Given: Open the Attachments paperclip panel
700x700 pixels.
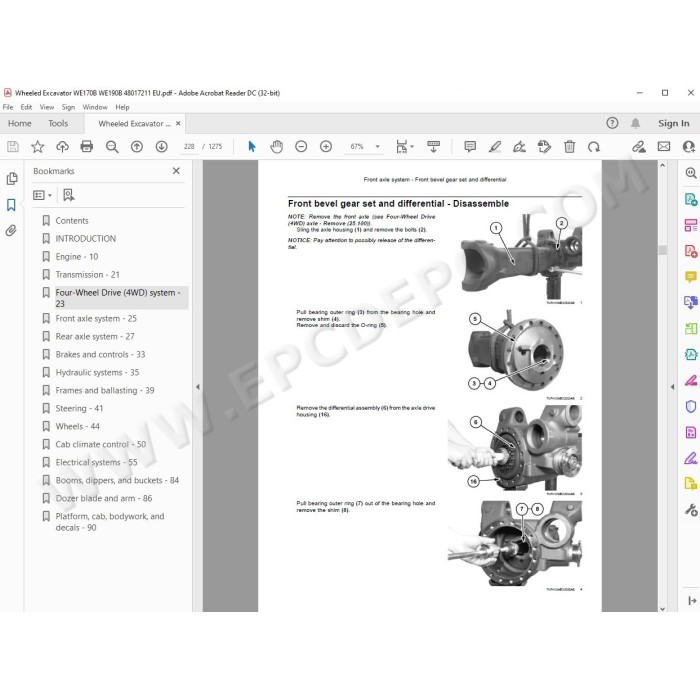Looking at the screenshot, I should [x=11, y=230].
